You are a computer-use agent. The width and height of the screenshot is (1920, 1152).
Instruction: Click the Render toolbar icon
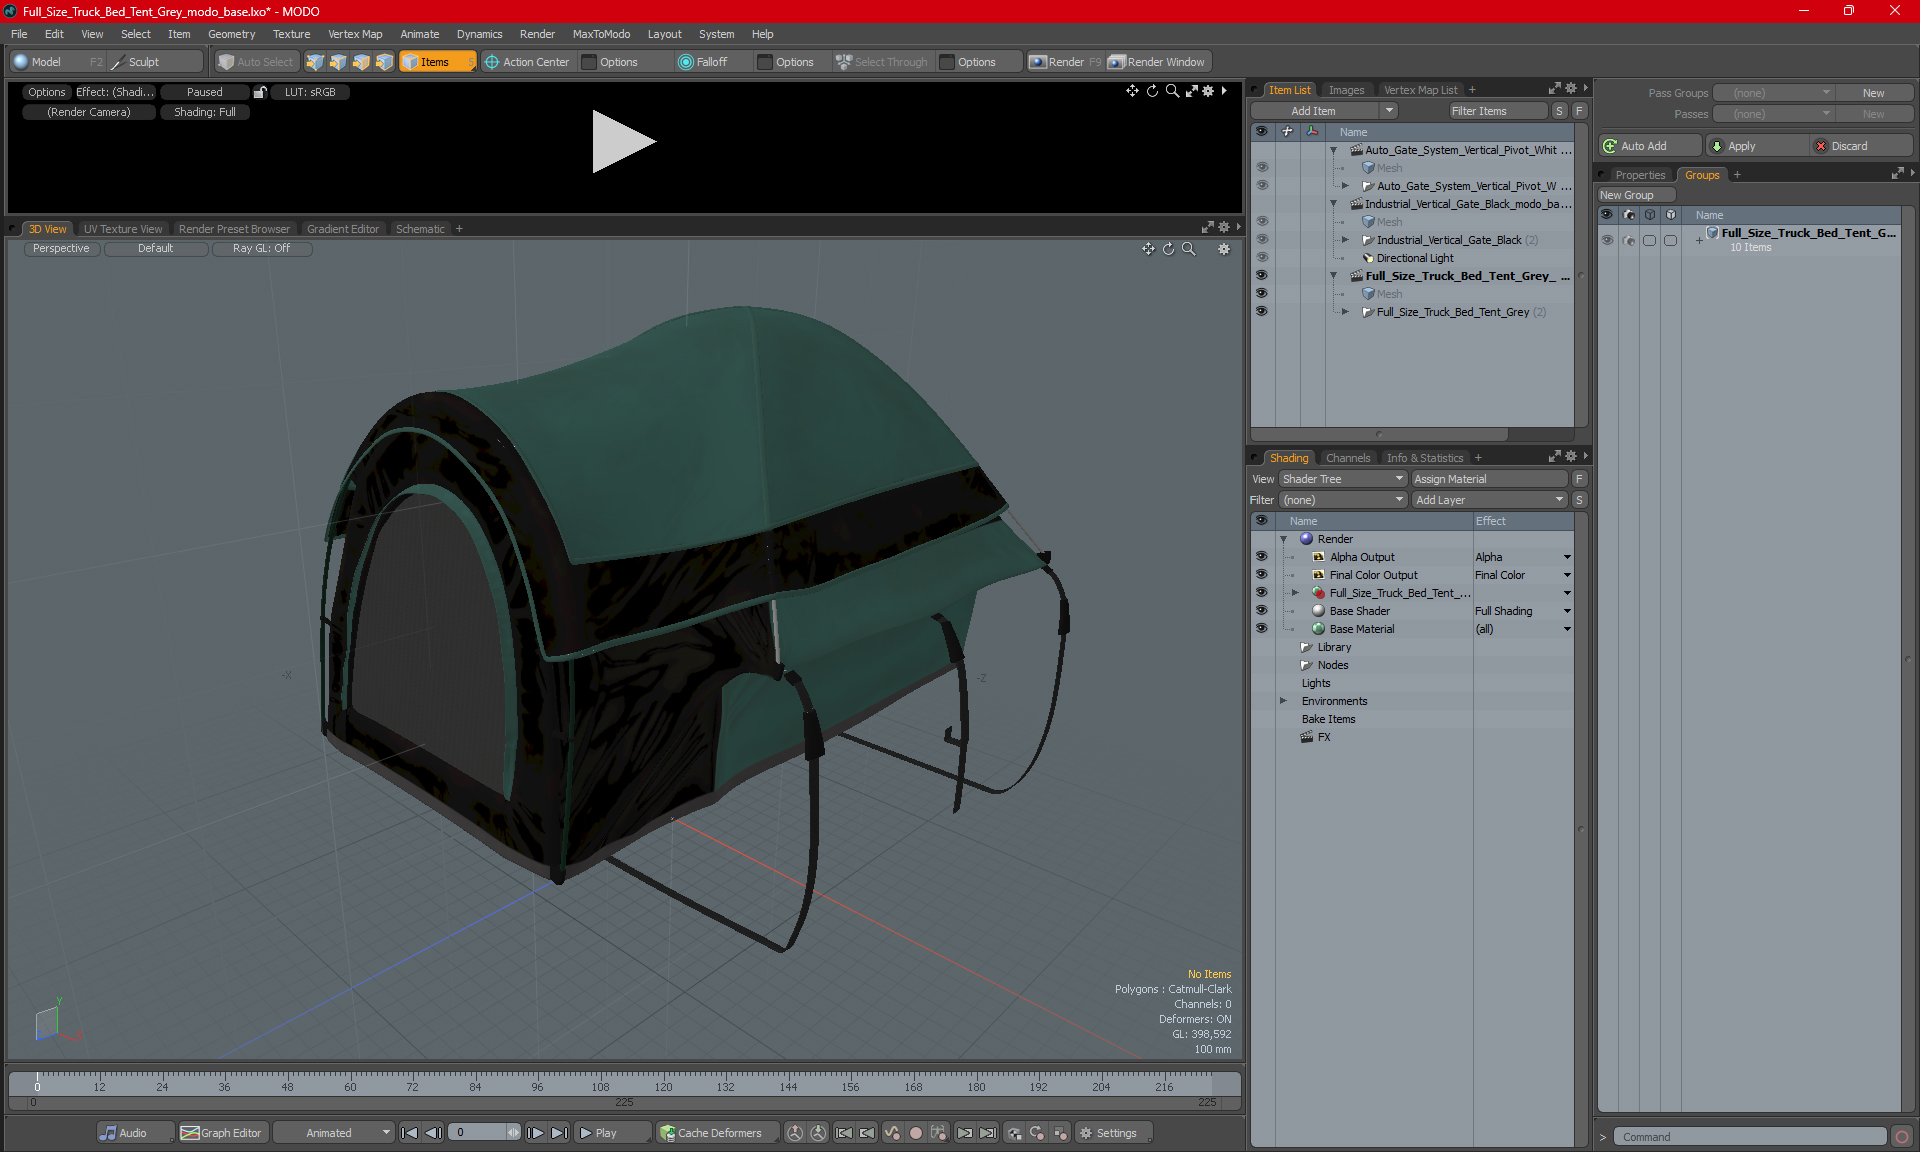point(1038,62)
